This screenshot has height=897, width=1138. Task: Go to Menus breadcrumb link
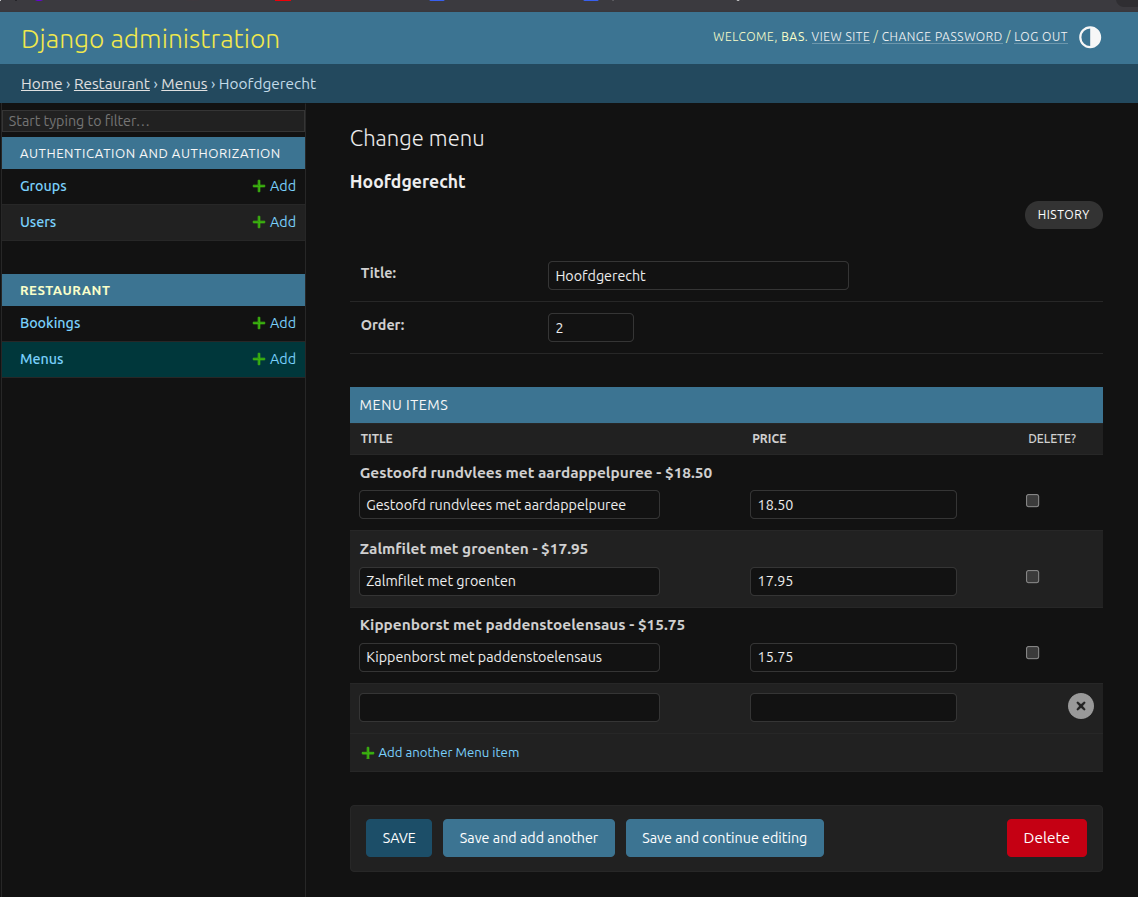[x=184, y=84]
